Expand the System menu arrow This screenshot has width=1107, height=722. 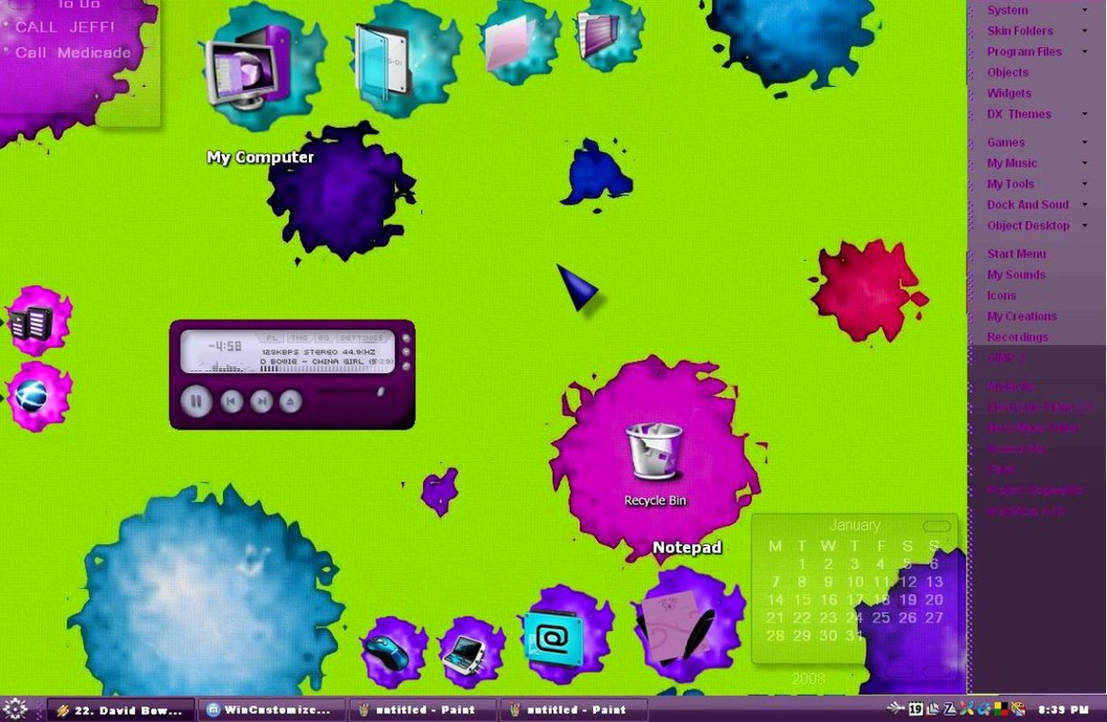[x=1085, y=10]
